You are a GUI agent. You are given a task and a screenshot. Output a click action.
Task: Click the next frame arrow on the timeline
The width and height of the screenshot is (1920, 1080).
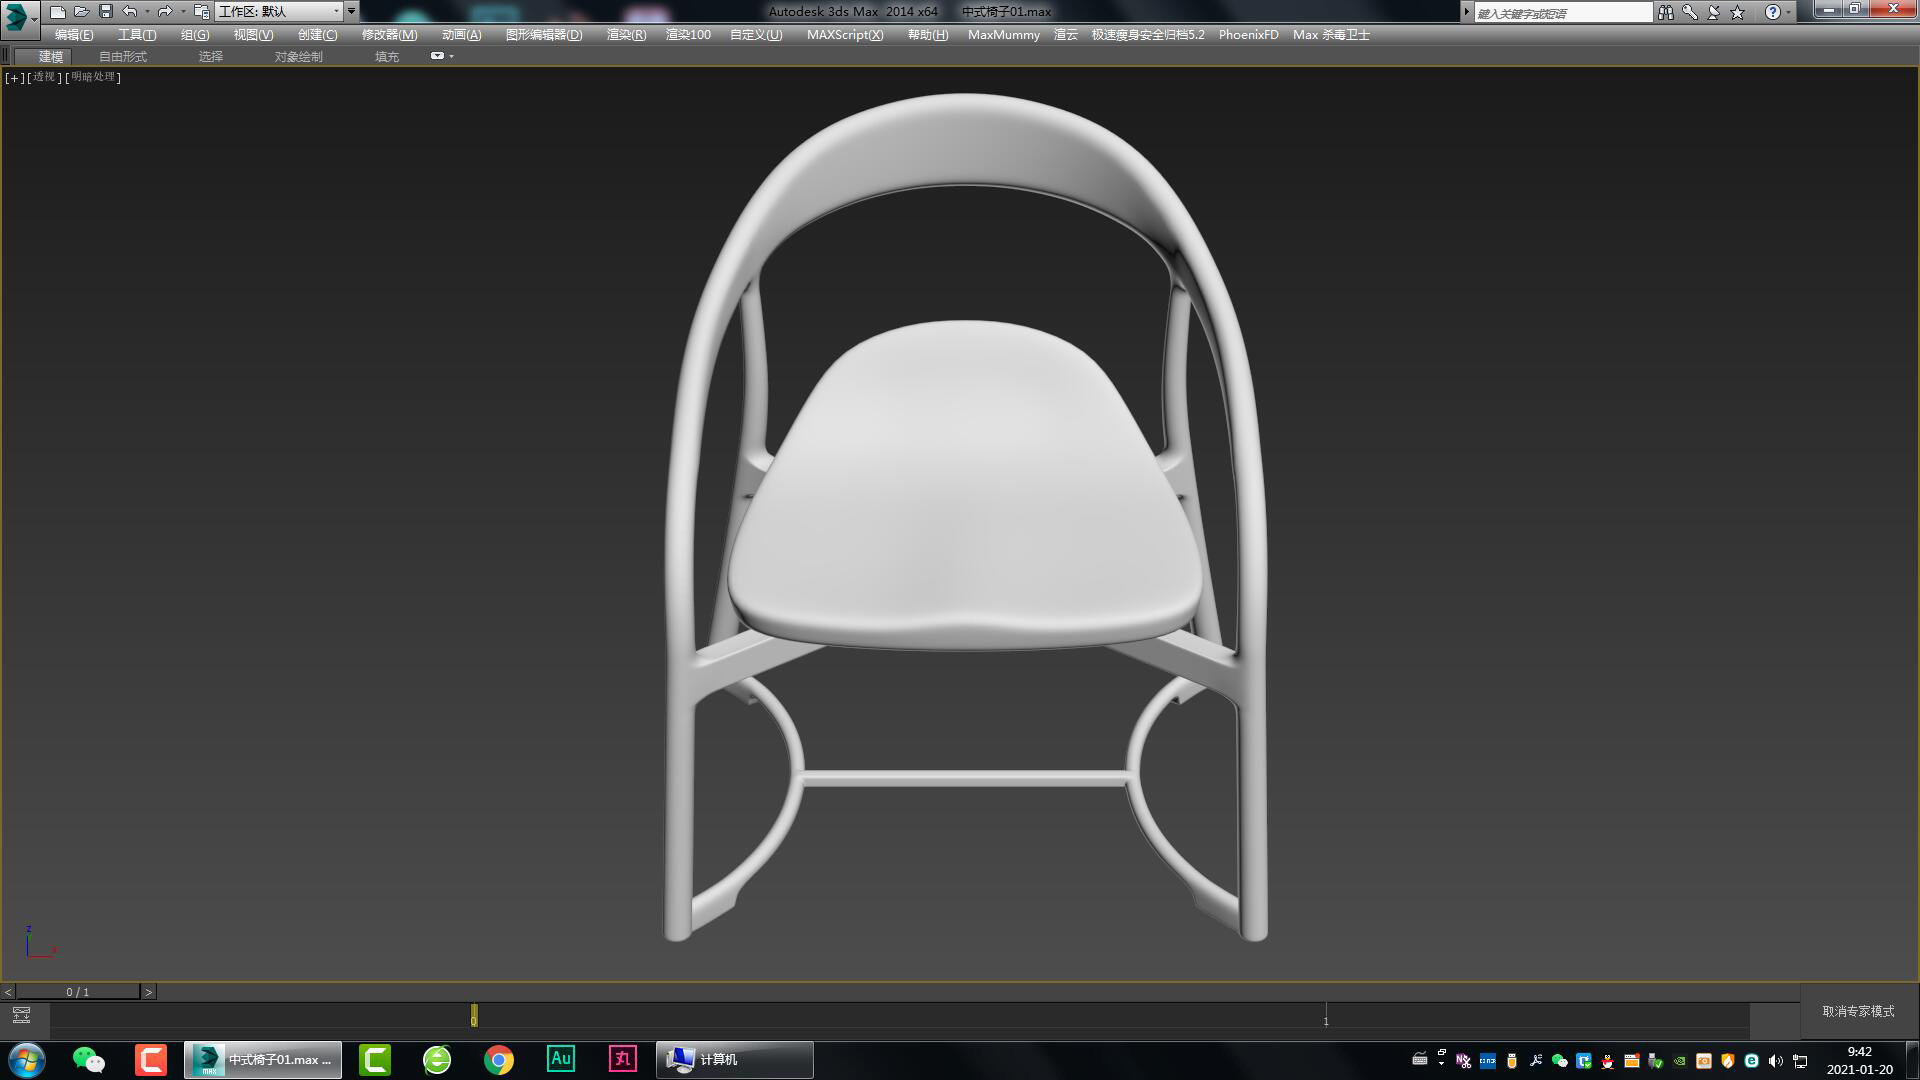click(149, 991)
